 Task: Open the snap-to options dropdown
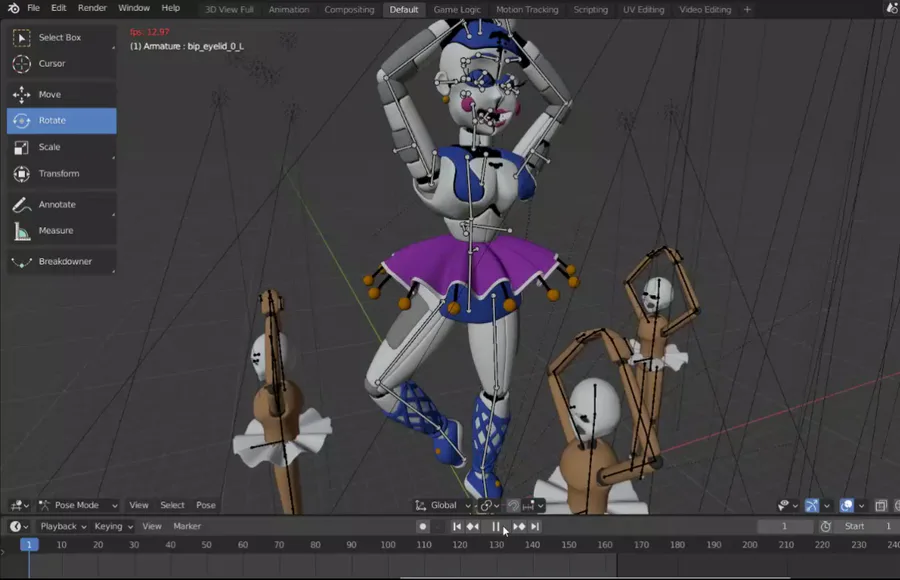(x=533, y=505)
